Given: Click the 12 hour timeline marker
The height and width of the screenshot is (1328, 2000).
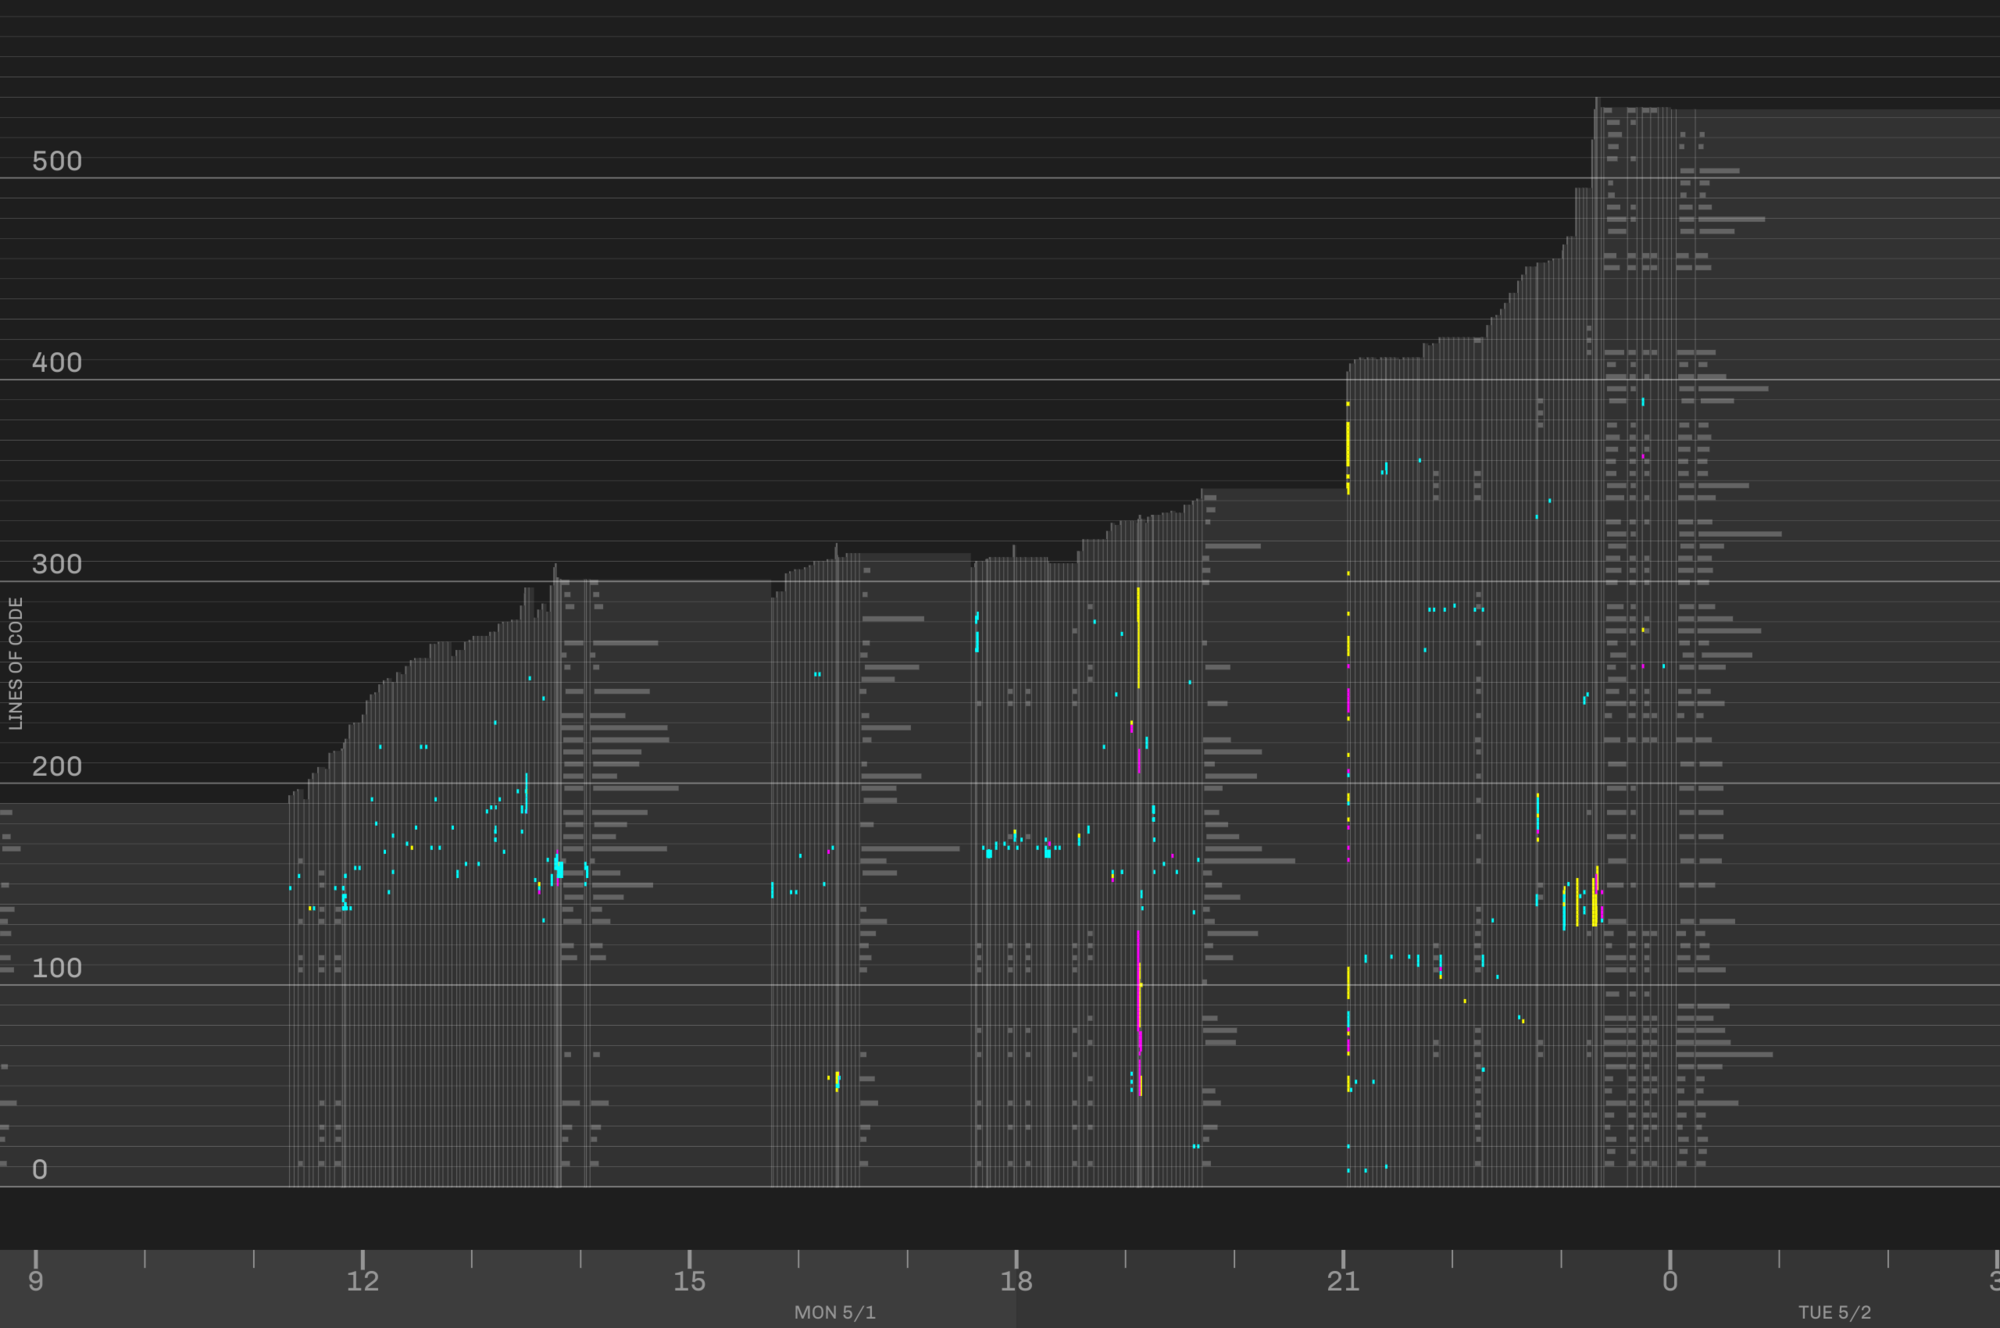Looking at the screenshot, I should [363, 1281].
